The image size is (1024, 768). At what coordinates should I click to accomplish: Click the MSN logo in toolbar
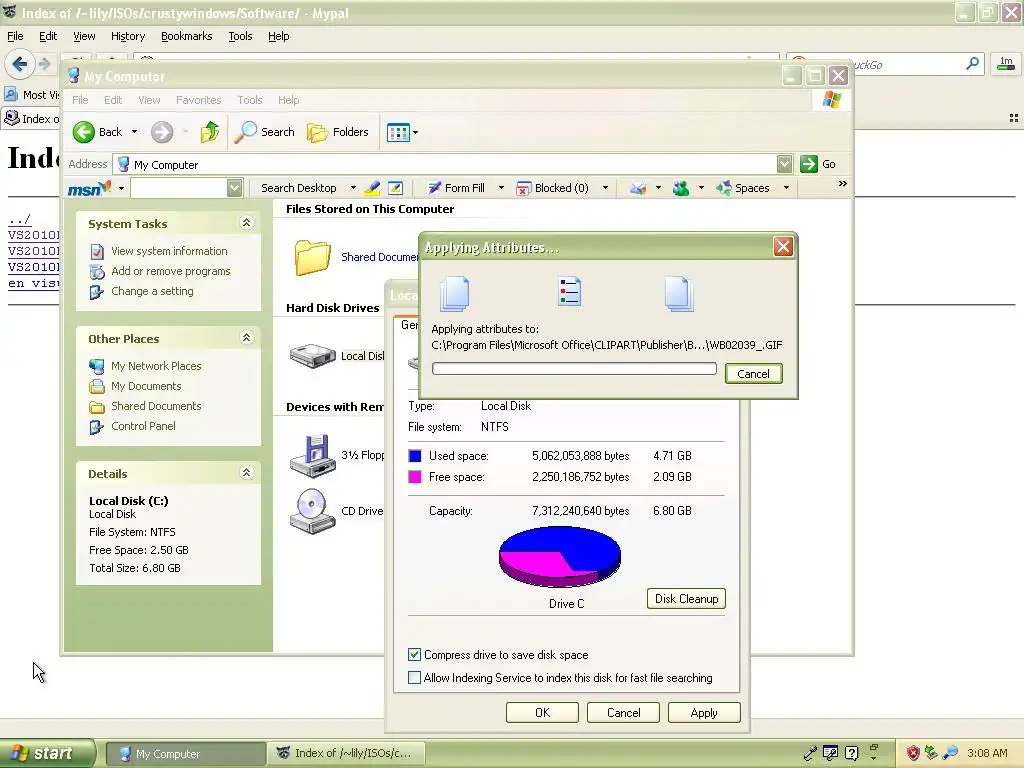point(89,189)
